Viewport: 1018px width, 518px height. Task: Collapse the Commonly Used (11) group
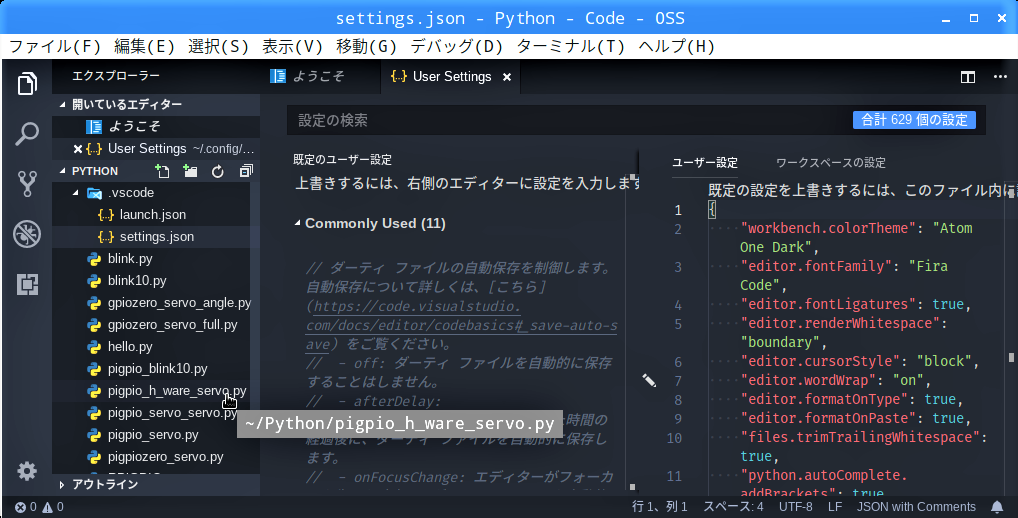click(297, 223)
